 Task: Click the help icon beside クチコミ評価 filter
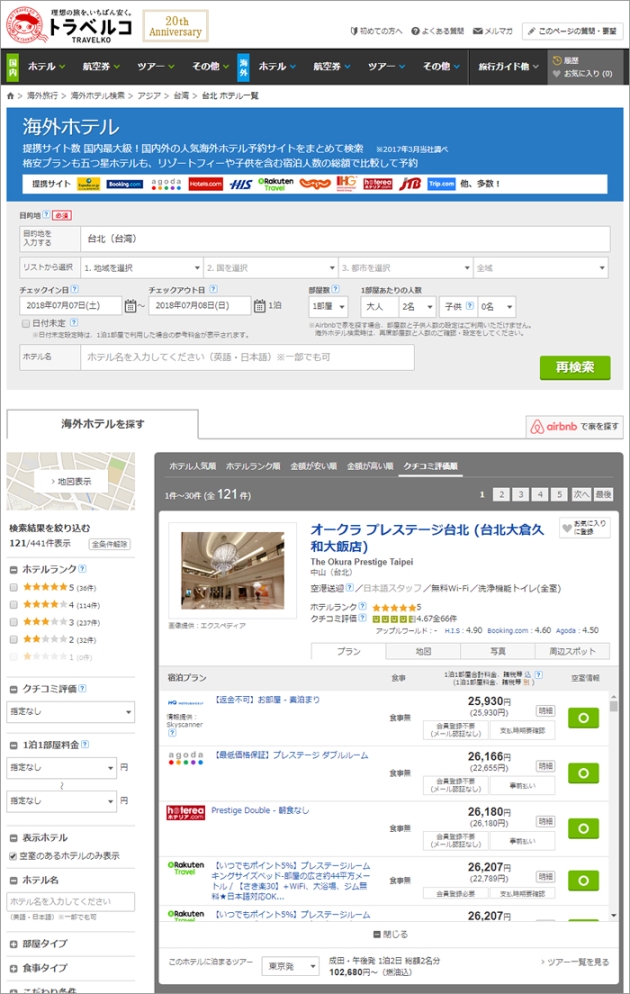coord(82,688)
